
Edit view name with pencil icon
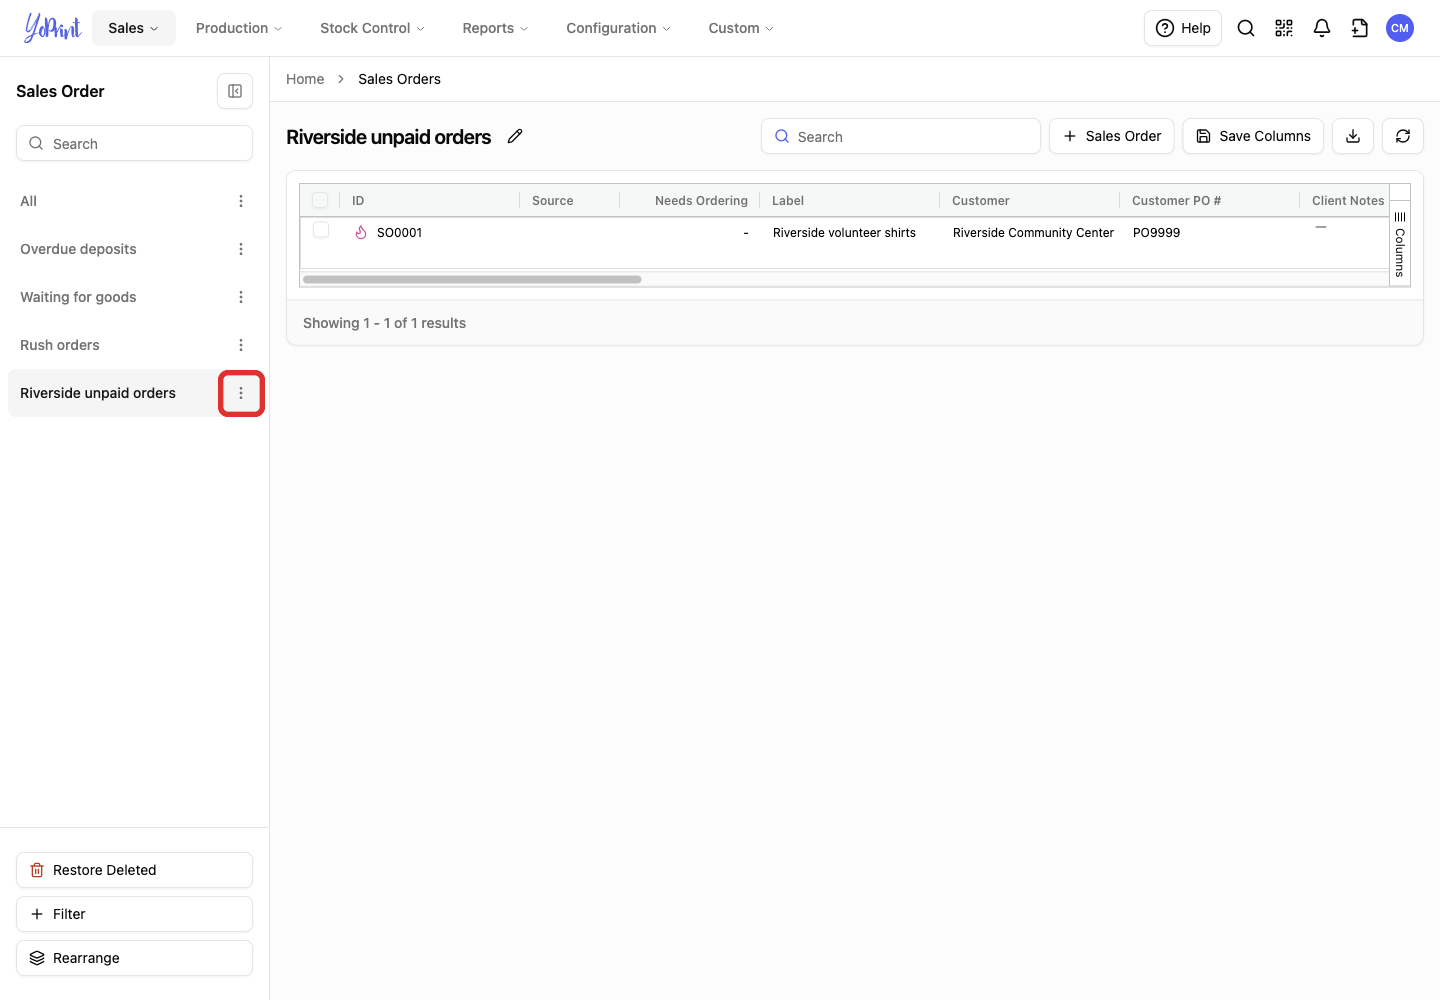pos(515,136)
